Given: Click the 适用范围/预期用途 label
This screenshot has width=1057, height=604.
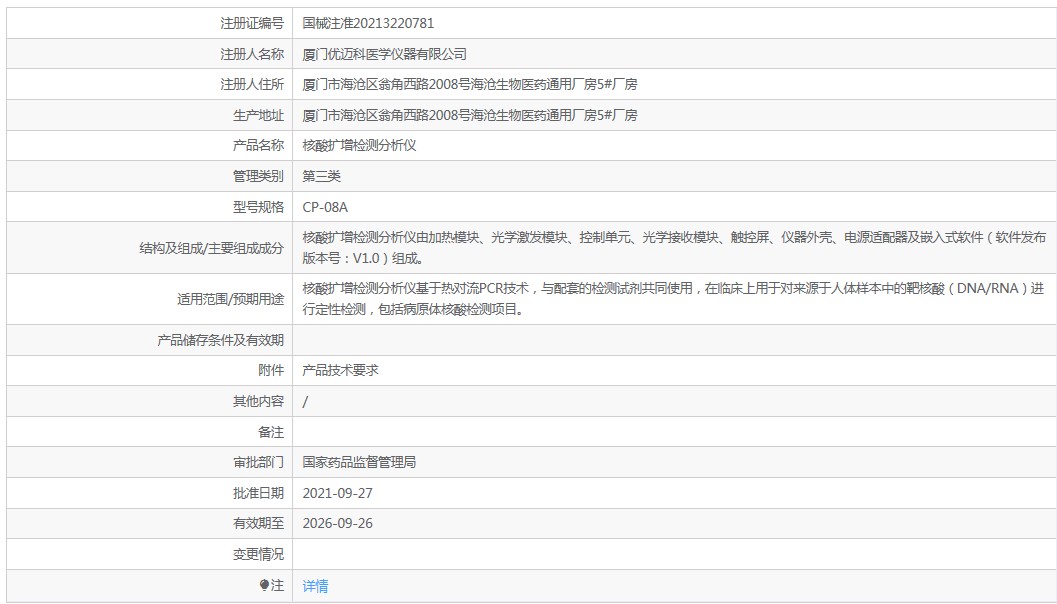Looking at the screenshot, I should (231, 299).
